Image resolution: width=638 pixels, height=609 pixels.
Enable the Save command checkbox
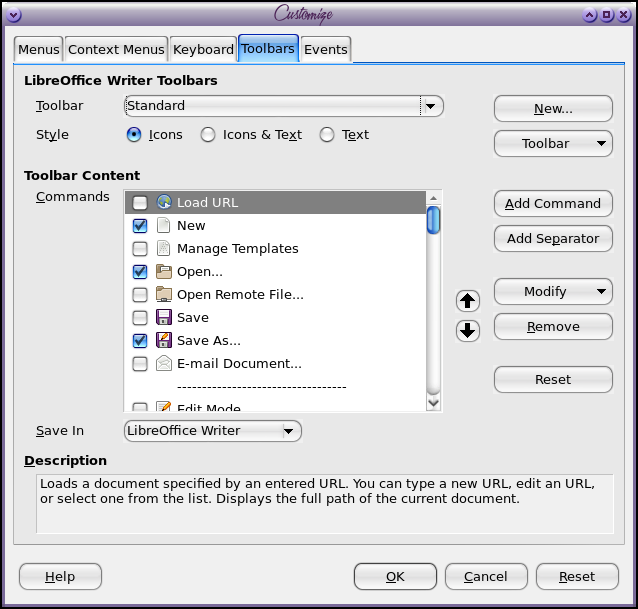[x=140, y=318]
